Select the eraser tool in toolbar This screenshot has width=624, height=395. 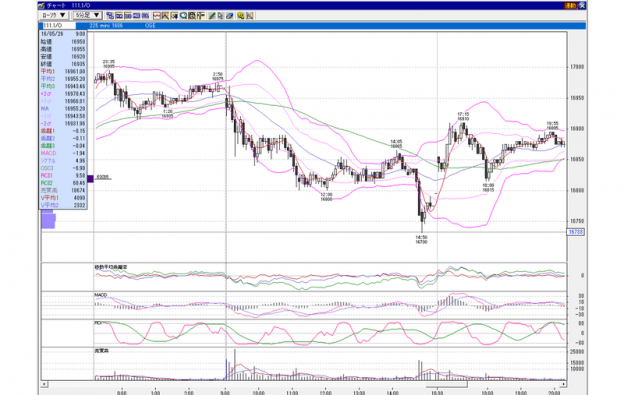click(x=230, y=16)
